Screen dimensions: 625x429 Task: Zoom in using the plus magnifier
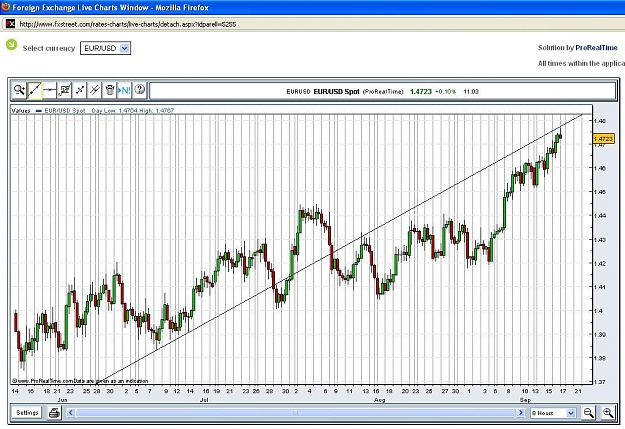pyautogui.click(x=608, y=413)
